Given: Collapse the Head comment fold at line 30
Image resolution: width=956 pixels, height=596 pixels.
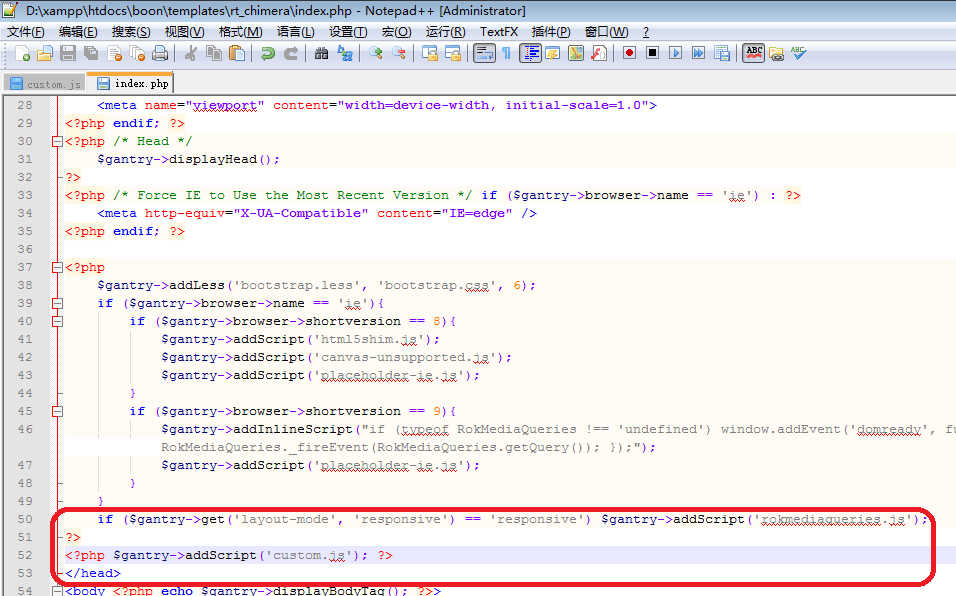Looking at the screenshot, I should [x=57, y=141].
